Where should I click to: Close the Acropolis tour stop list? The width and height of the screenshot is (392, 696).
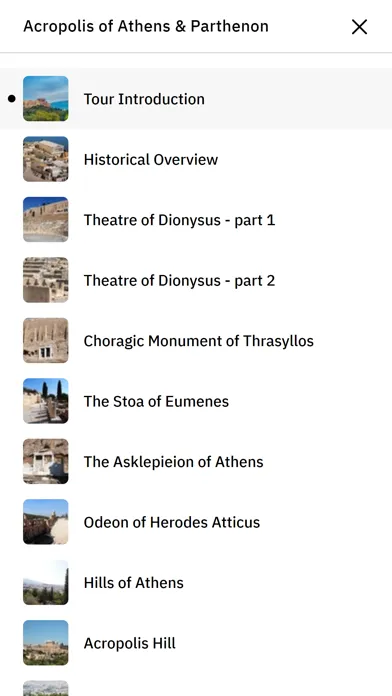[x=359, y=27]
